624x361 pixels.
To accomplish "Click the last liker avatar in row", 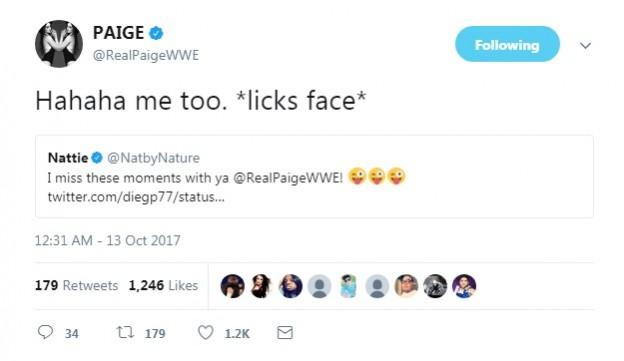I will point(464,286).
